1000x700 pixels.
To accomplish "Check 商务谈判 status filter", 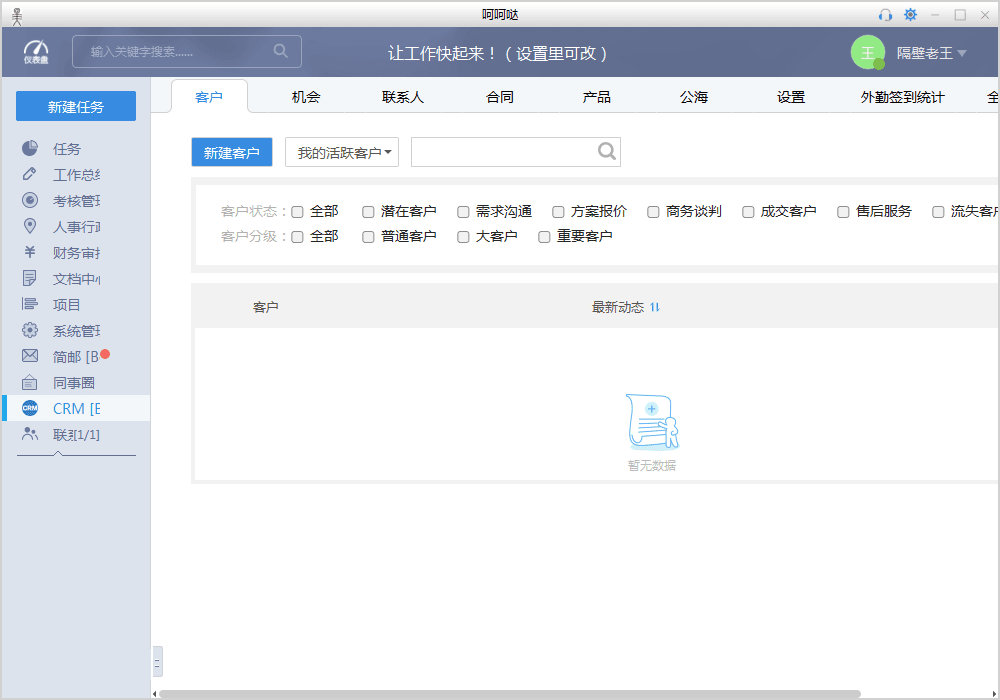I will (x=653, y=212).
